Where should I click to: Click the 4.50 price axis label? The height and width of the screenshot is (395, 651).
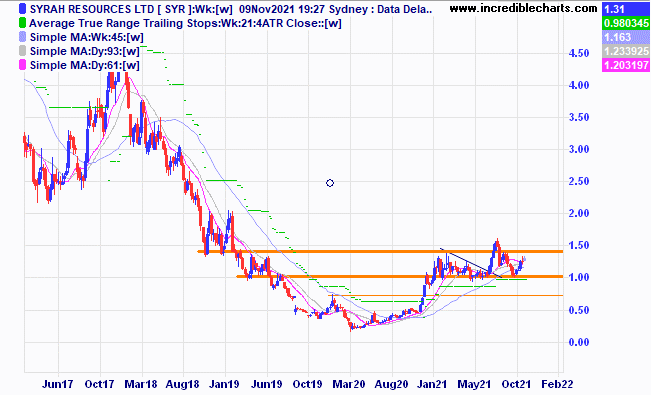(x=579, y=54)
